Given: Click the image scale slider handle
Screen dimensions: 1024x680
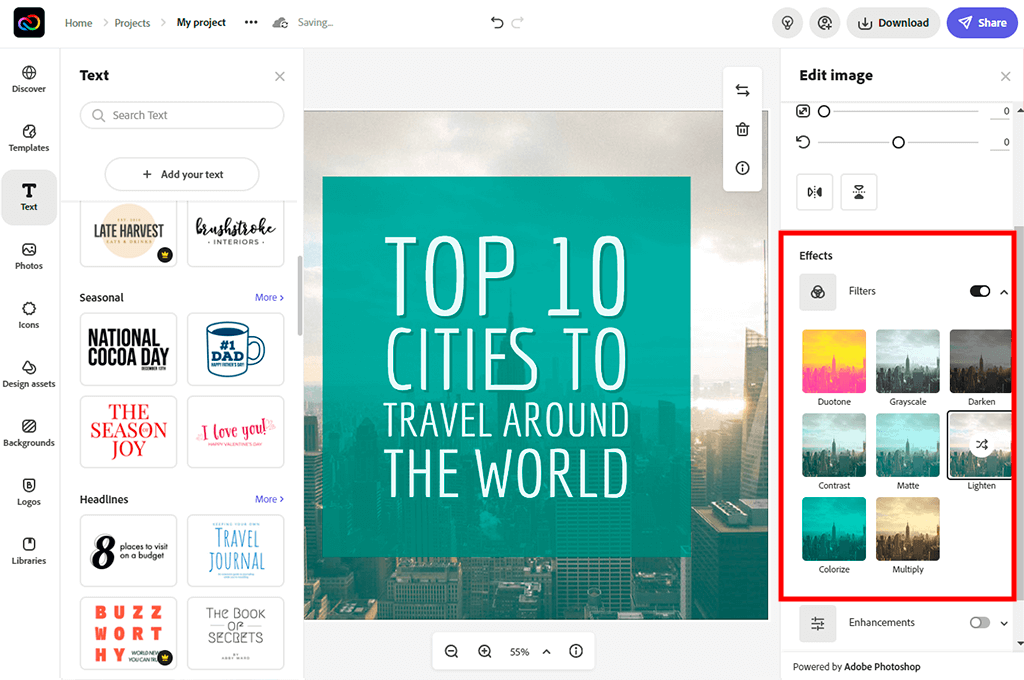Looking at the screenshot, I should pyautogui.click(x=824, y=111).
